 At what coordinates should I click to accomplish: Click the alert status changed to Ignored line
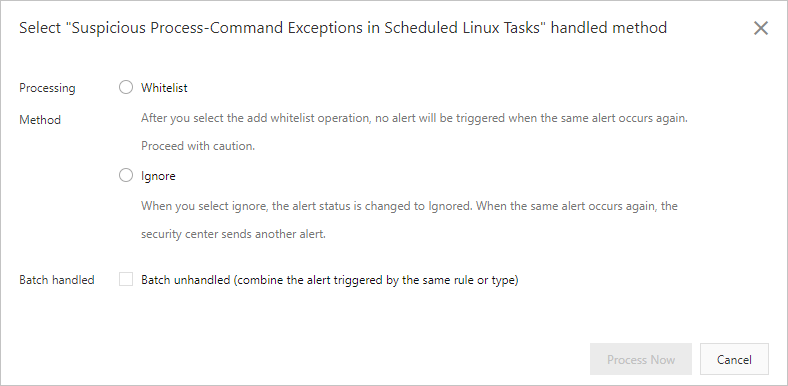(409, 207)
